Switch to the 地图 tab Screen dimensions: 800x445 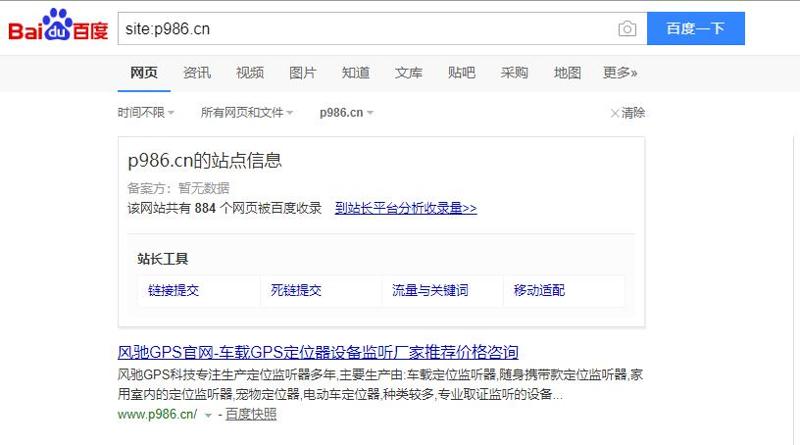tap(567, 72)
